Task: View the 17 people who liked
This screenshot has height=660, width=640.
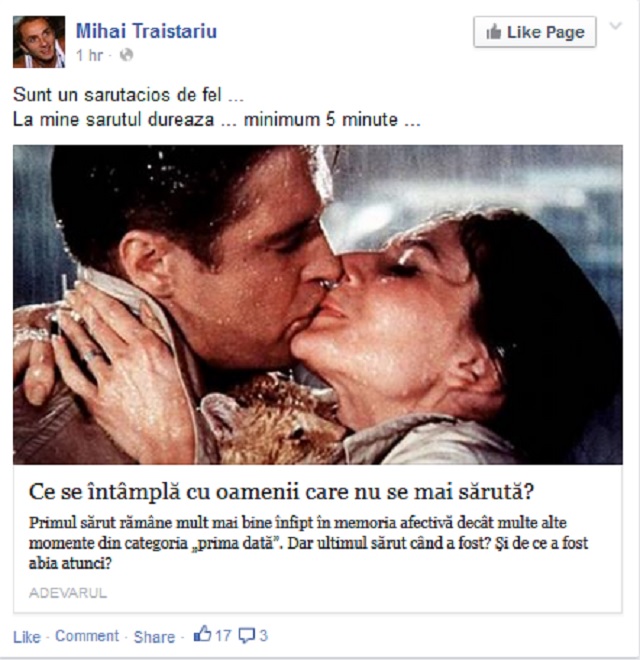Action: click(223, 635)
